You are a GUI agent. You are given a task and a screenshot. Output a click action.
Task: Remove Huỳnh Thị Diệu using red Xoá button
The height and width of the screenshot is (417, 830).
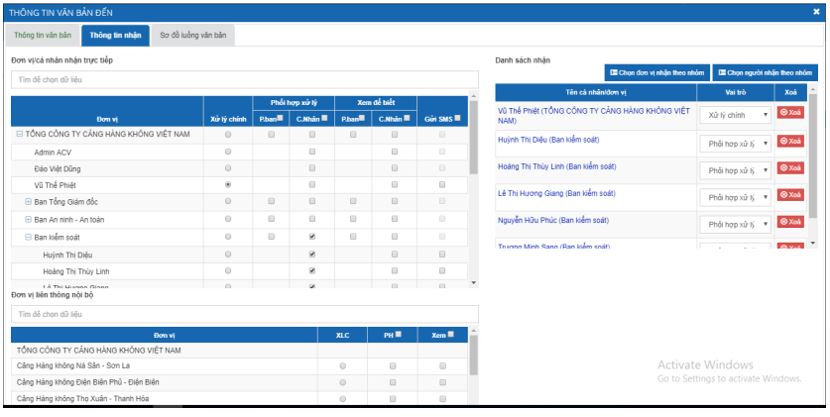(790, 142)
